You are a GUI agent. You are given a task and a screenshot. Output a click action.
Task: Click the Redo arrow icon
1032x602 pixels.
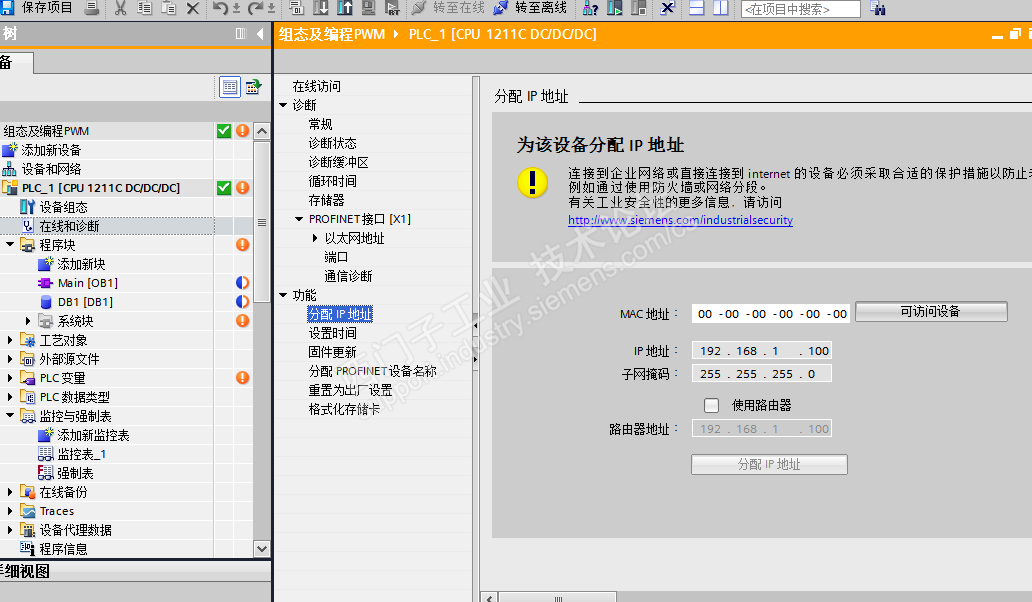pos(255,8)
